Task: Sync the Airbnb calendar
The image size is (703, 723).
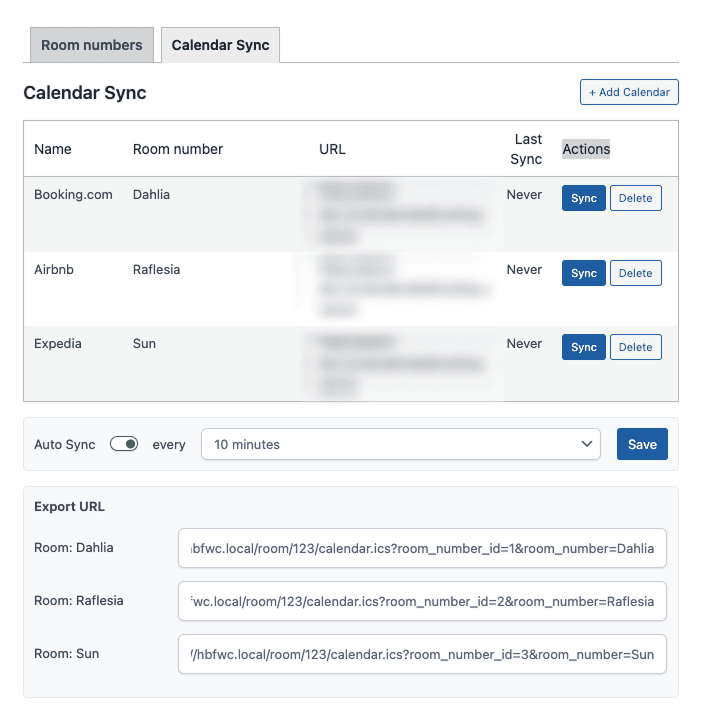Action: [x=583, y=273]
